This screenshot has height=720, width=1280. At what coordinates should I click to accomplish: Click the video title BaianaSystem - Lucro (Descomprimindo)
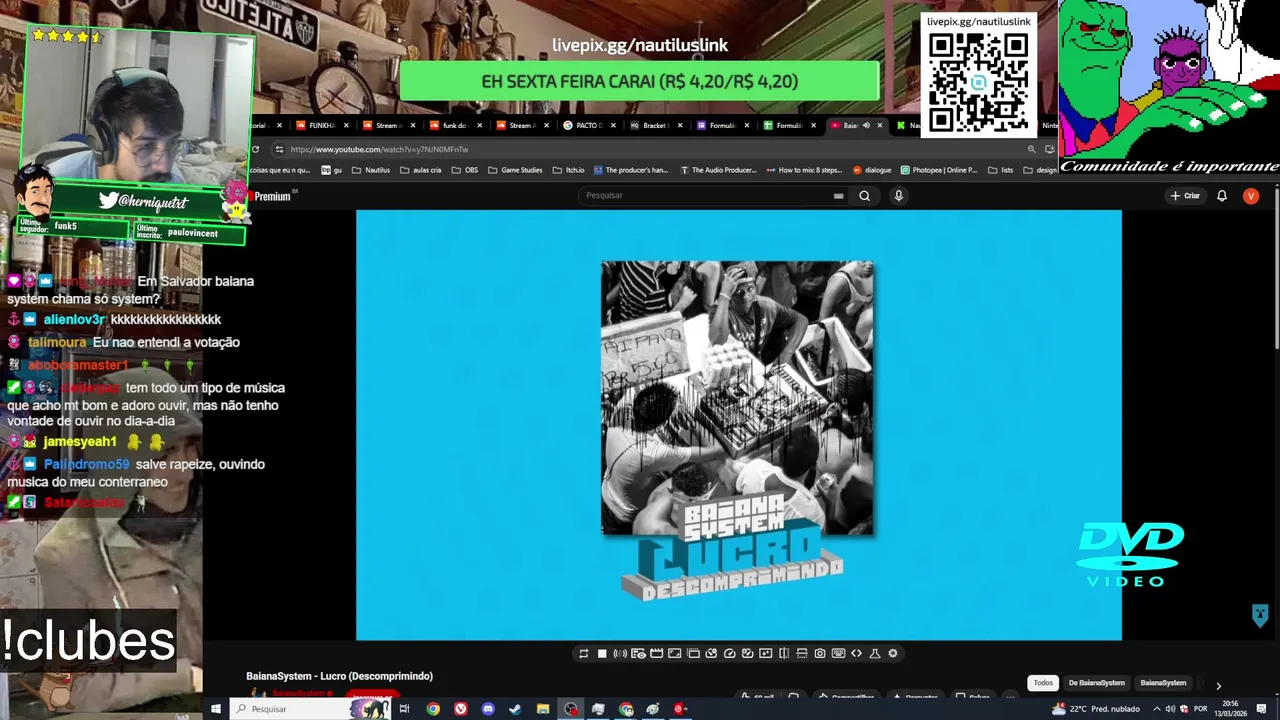coord(339,677)
